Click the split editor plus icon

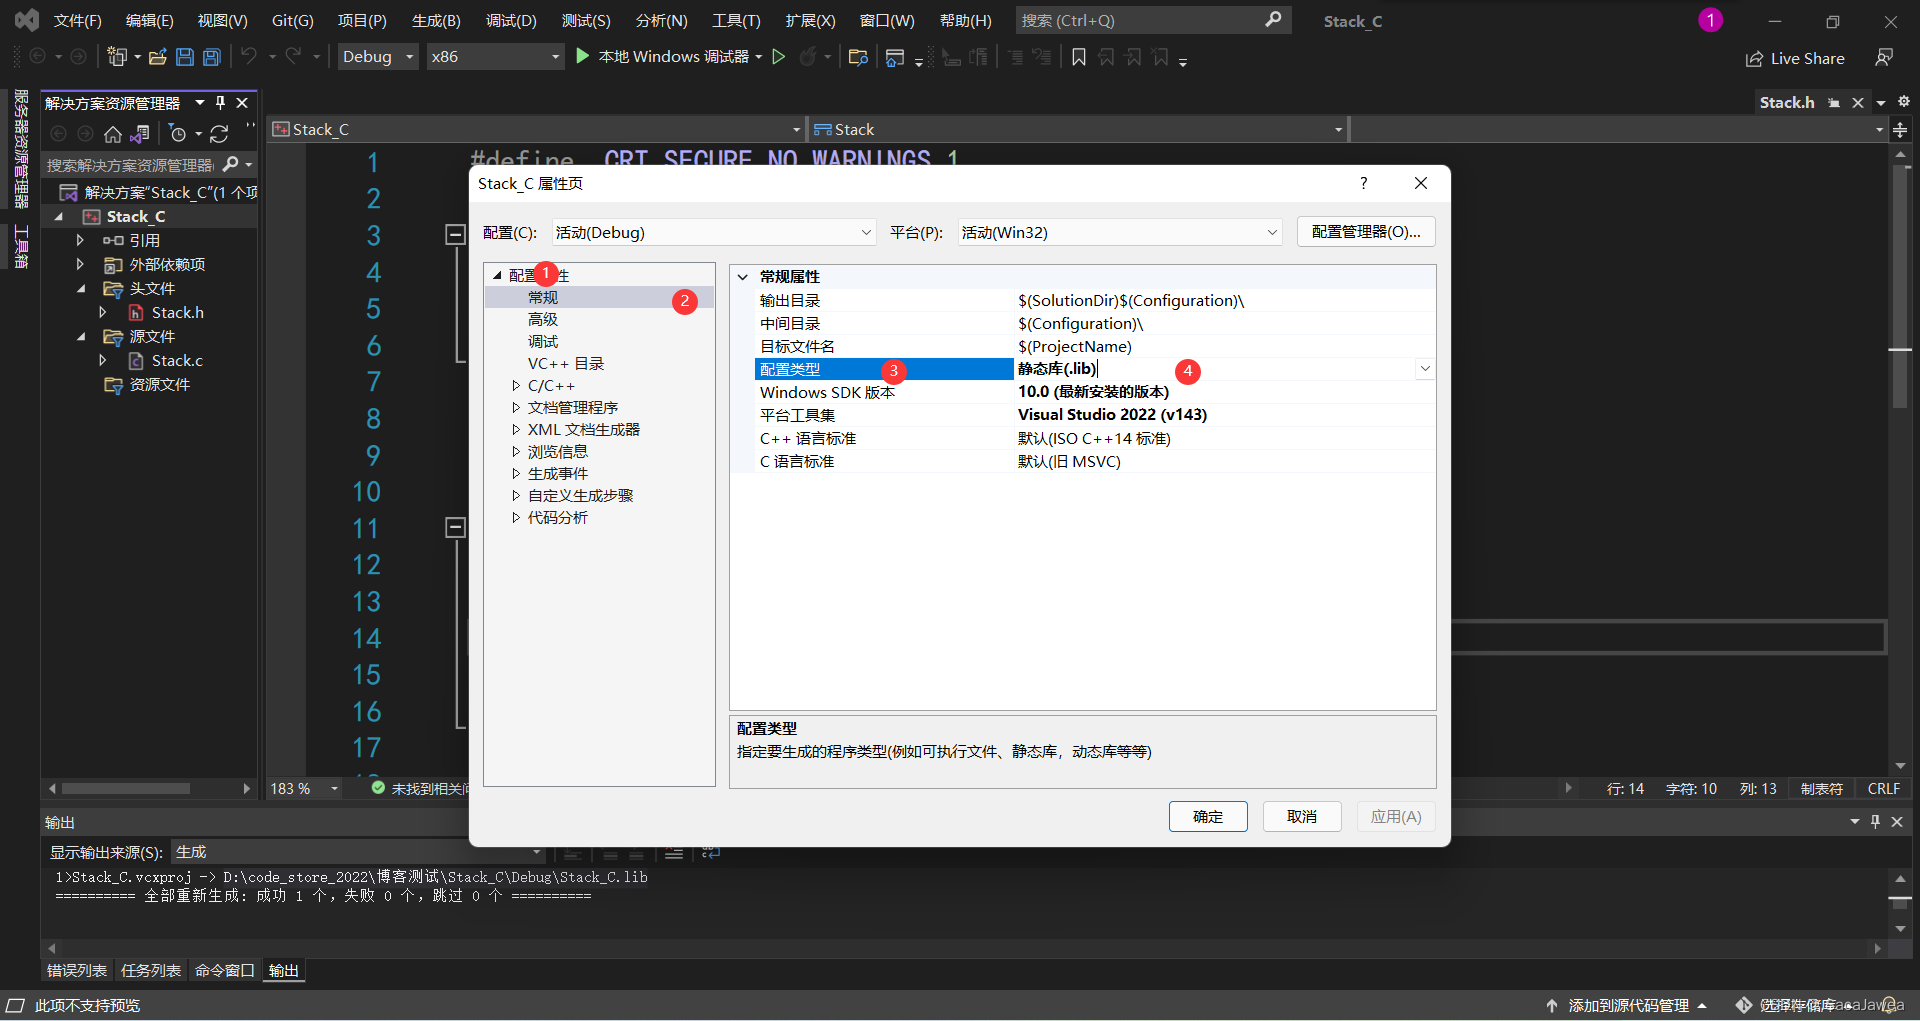(x=1900, y=130)
